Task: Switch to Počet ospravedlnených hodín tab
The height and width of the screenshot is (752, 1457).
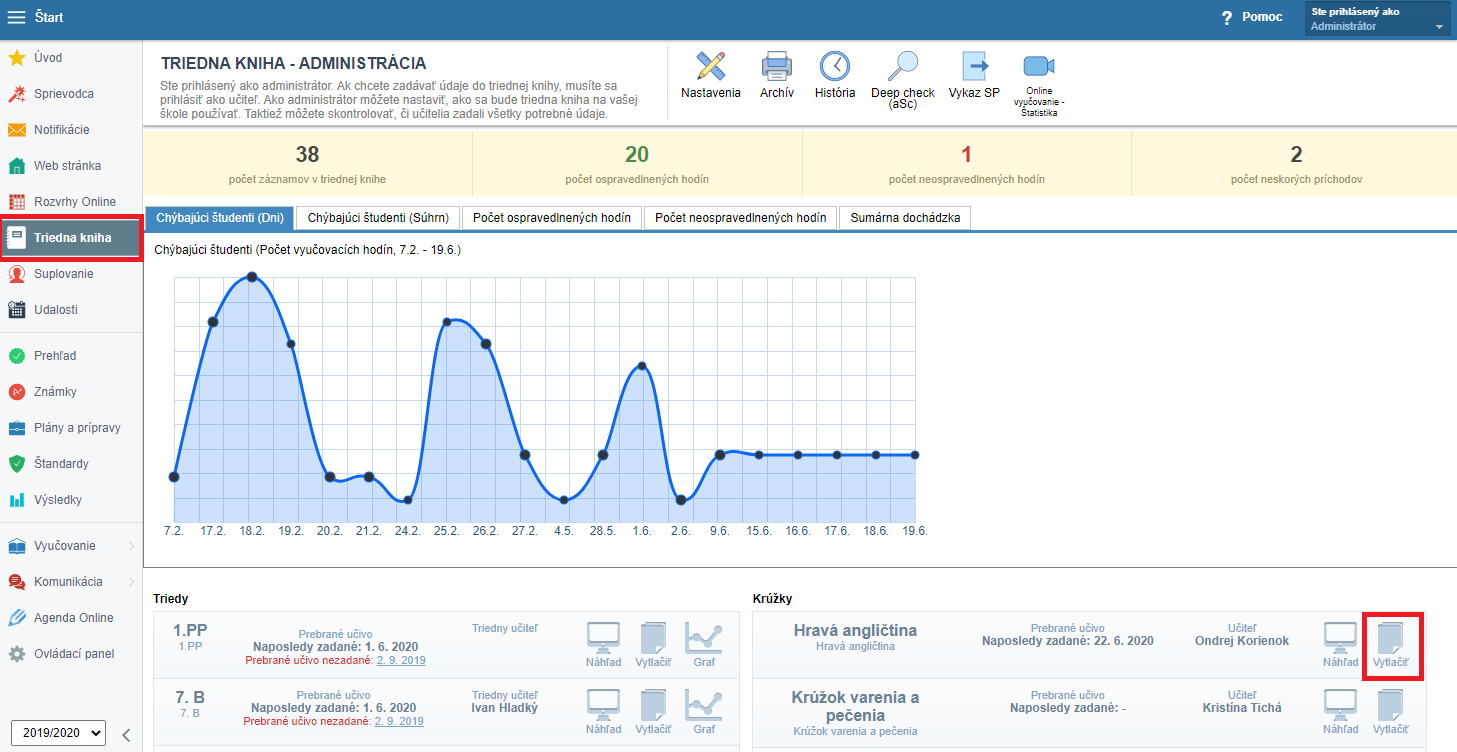Action: [x=552, y=218]
